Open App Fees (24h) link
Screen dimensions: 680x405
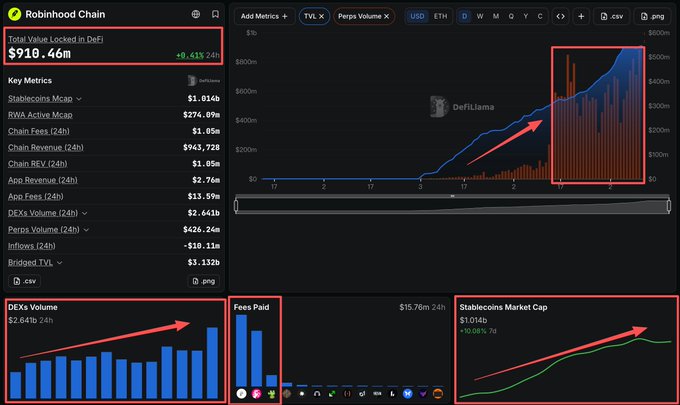pyautogui.click(x=36, y=196)
